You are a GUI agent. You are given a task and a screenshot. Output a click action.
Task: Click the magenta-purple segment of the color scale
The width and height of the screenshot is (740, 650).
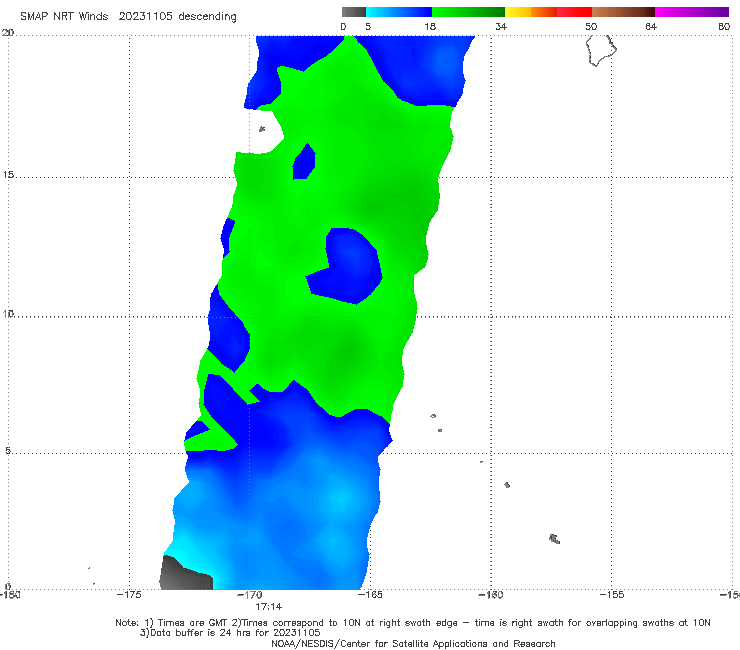692,12
